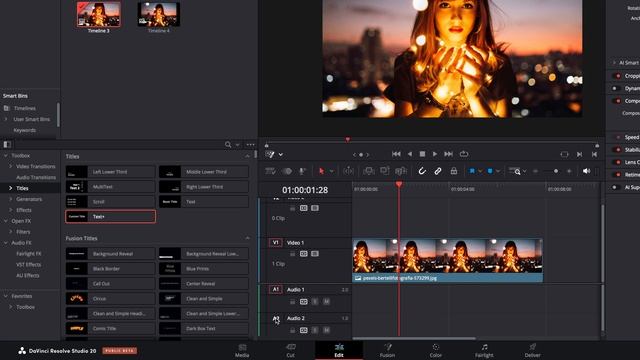The width and height of the screenshot is (640, 360).
Task: Click the voiceover microphone icon
Action: point(302,171)
